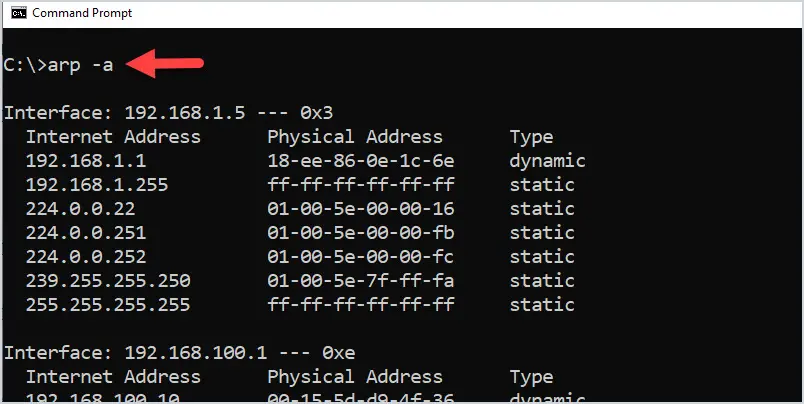Screen dimensions: 804x404
Task: Click the 255.255.255.255 broadcast address
Action: [108, 305]
